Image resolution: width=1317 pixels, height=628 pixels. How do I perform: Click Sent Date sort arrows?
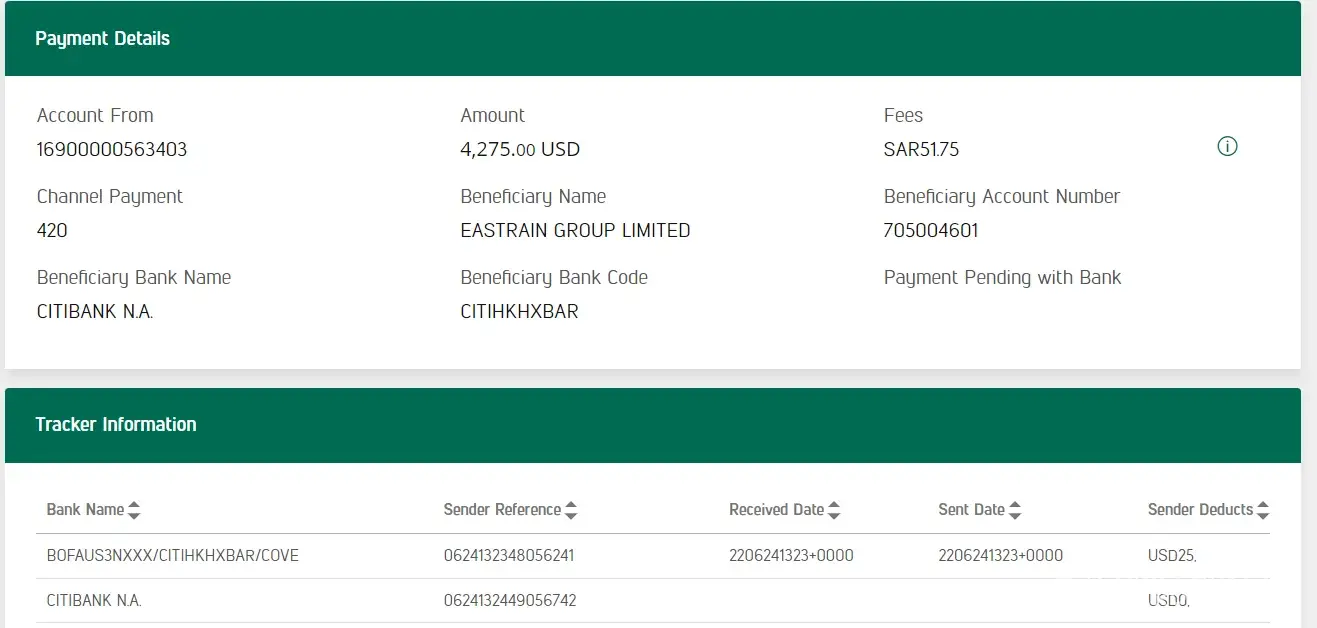(x=1015, y=510)
